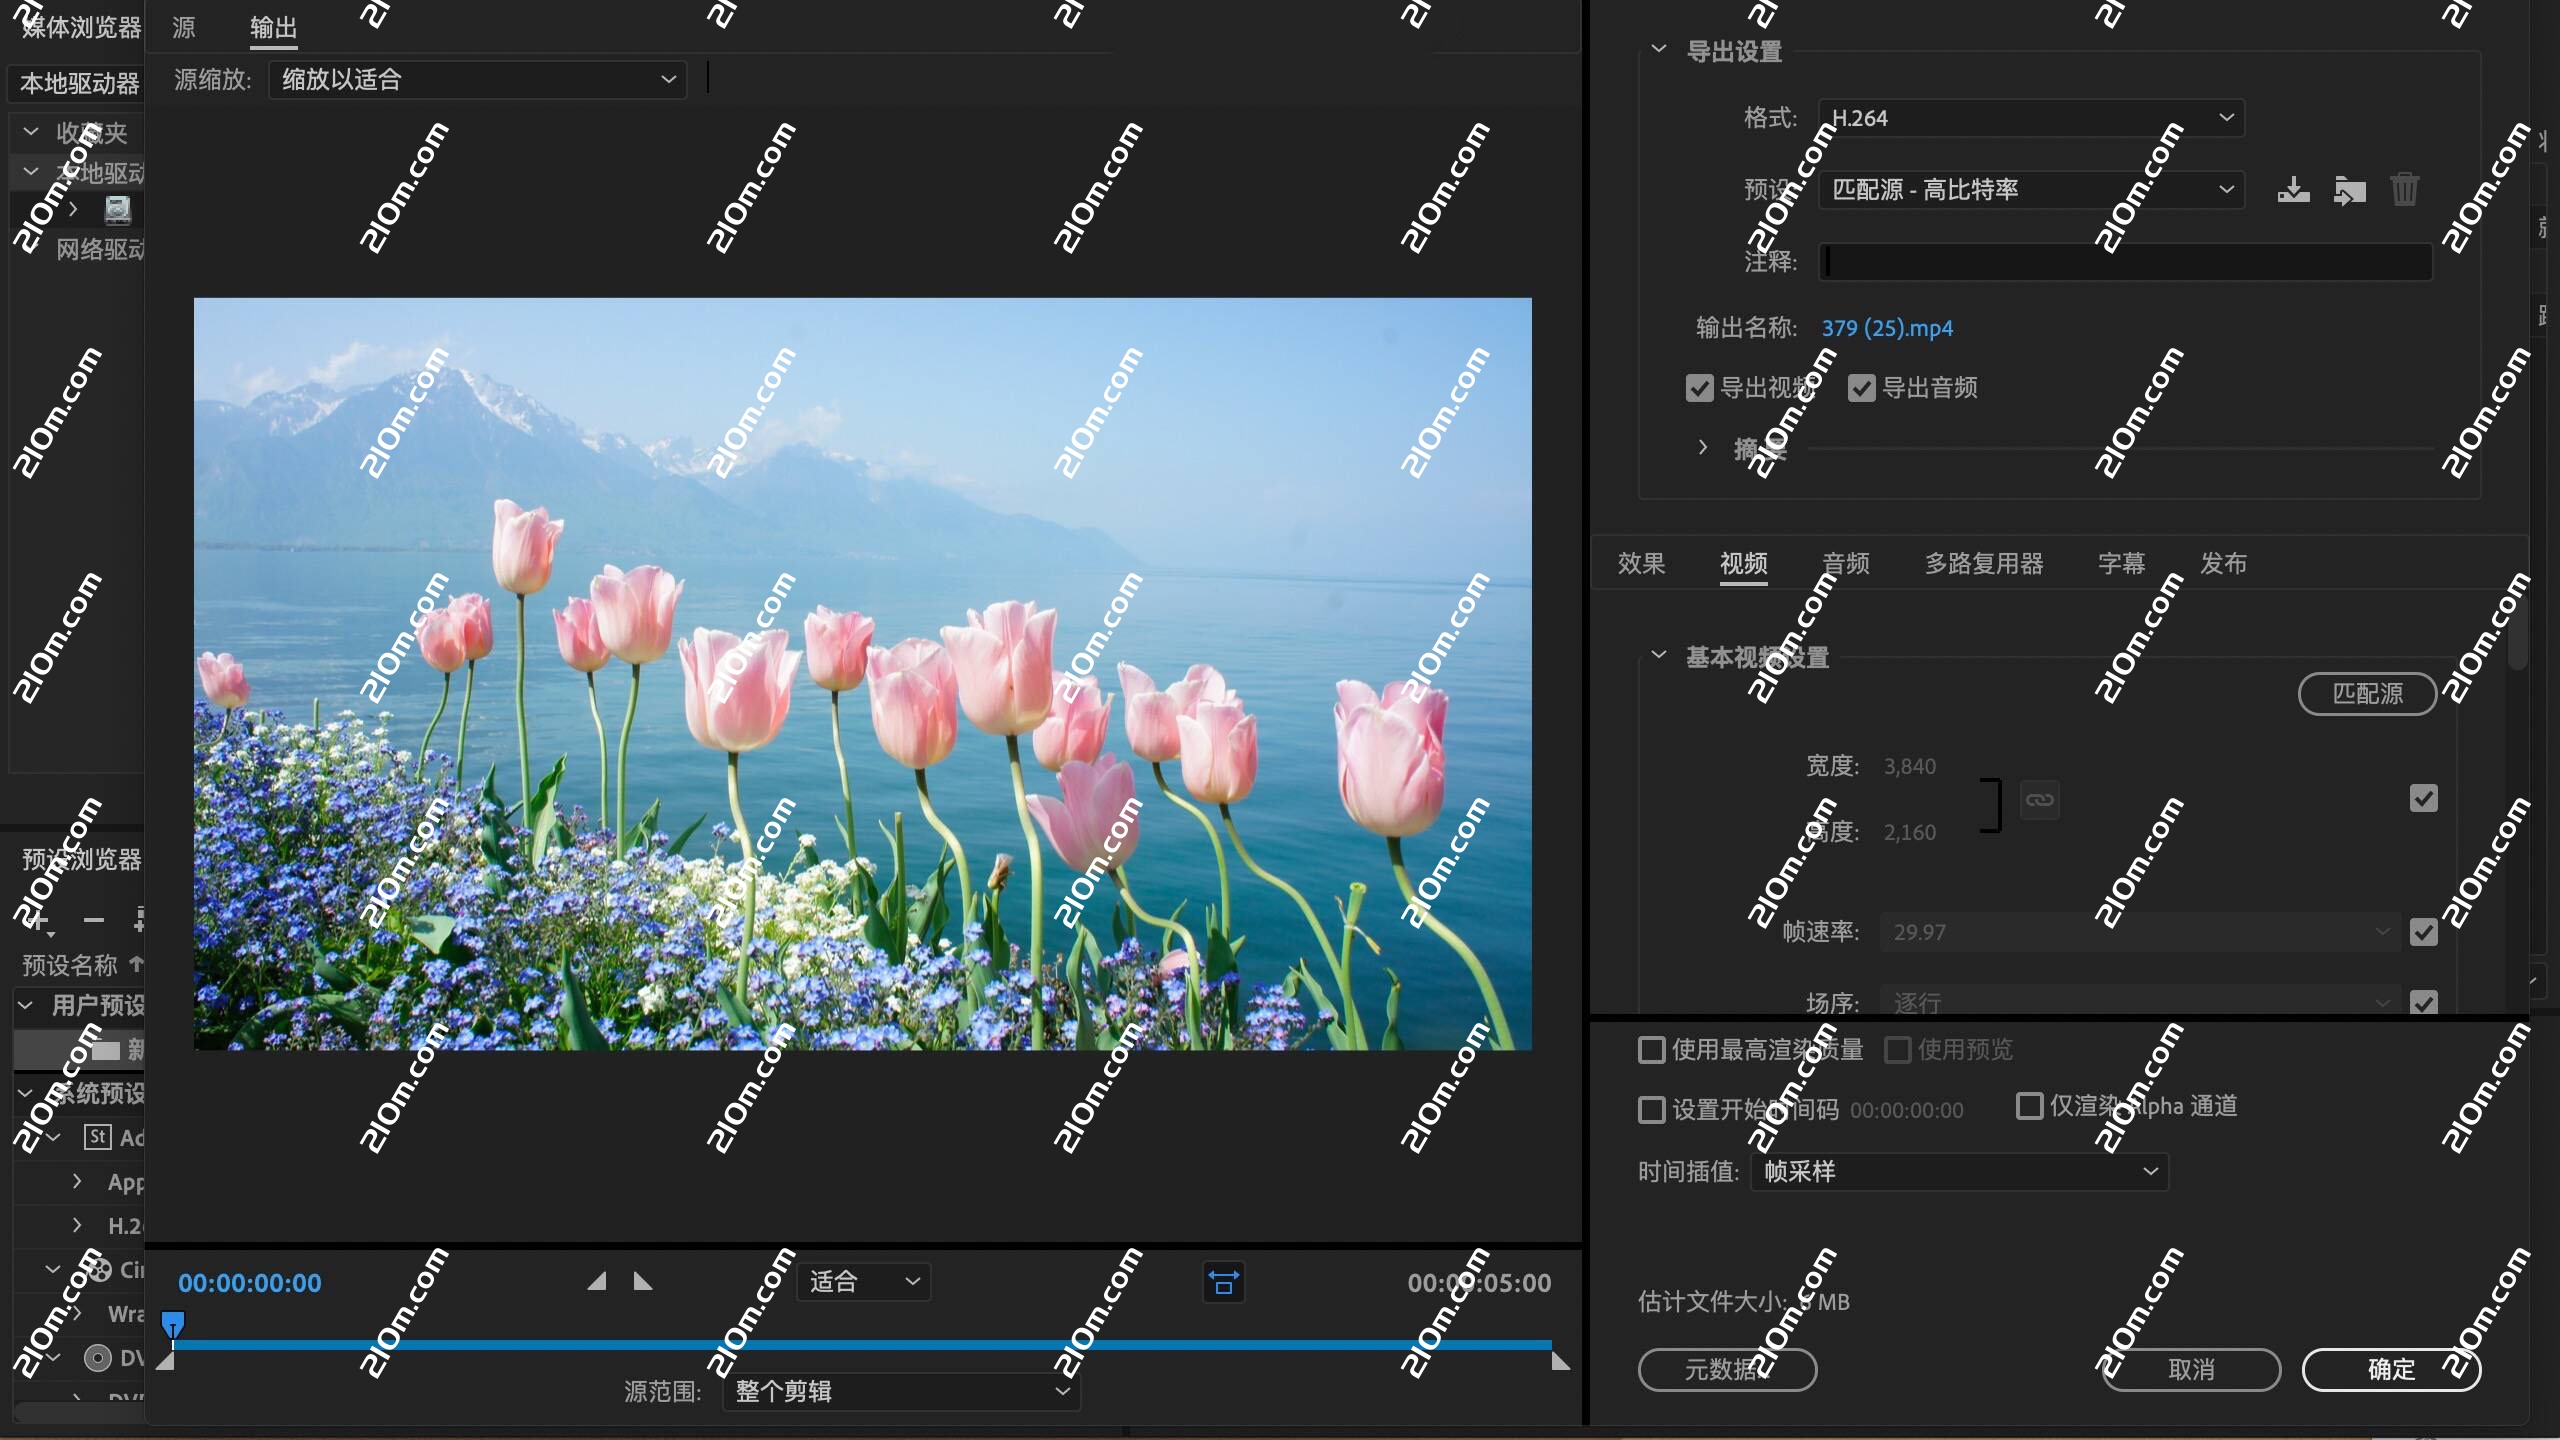Screen dimensions: 2560x1440
Task: Switch to the 音频 tab
Action: (x=1846, y=563)
